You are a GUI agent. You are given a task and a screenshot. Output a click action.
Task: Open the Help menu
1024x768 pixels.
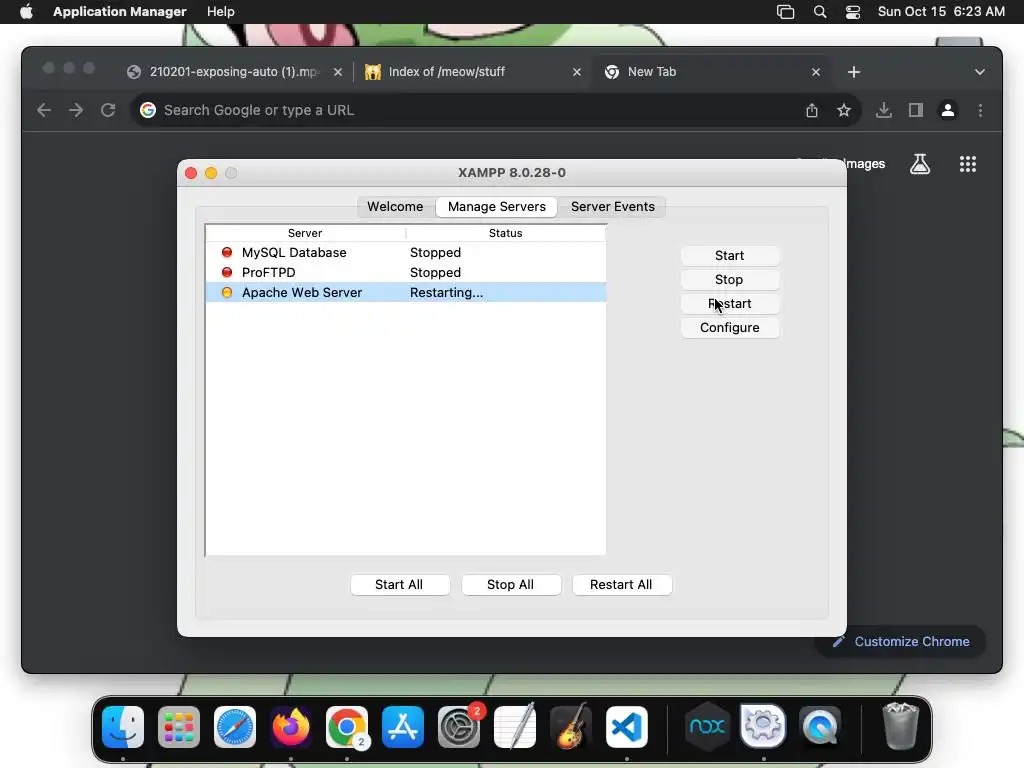coord(221,12)
